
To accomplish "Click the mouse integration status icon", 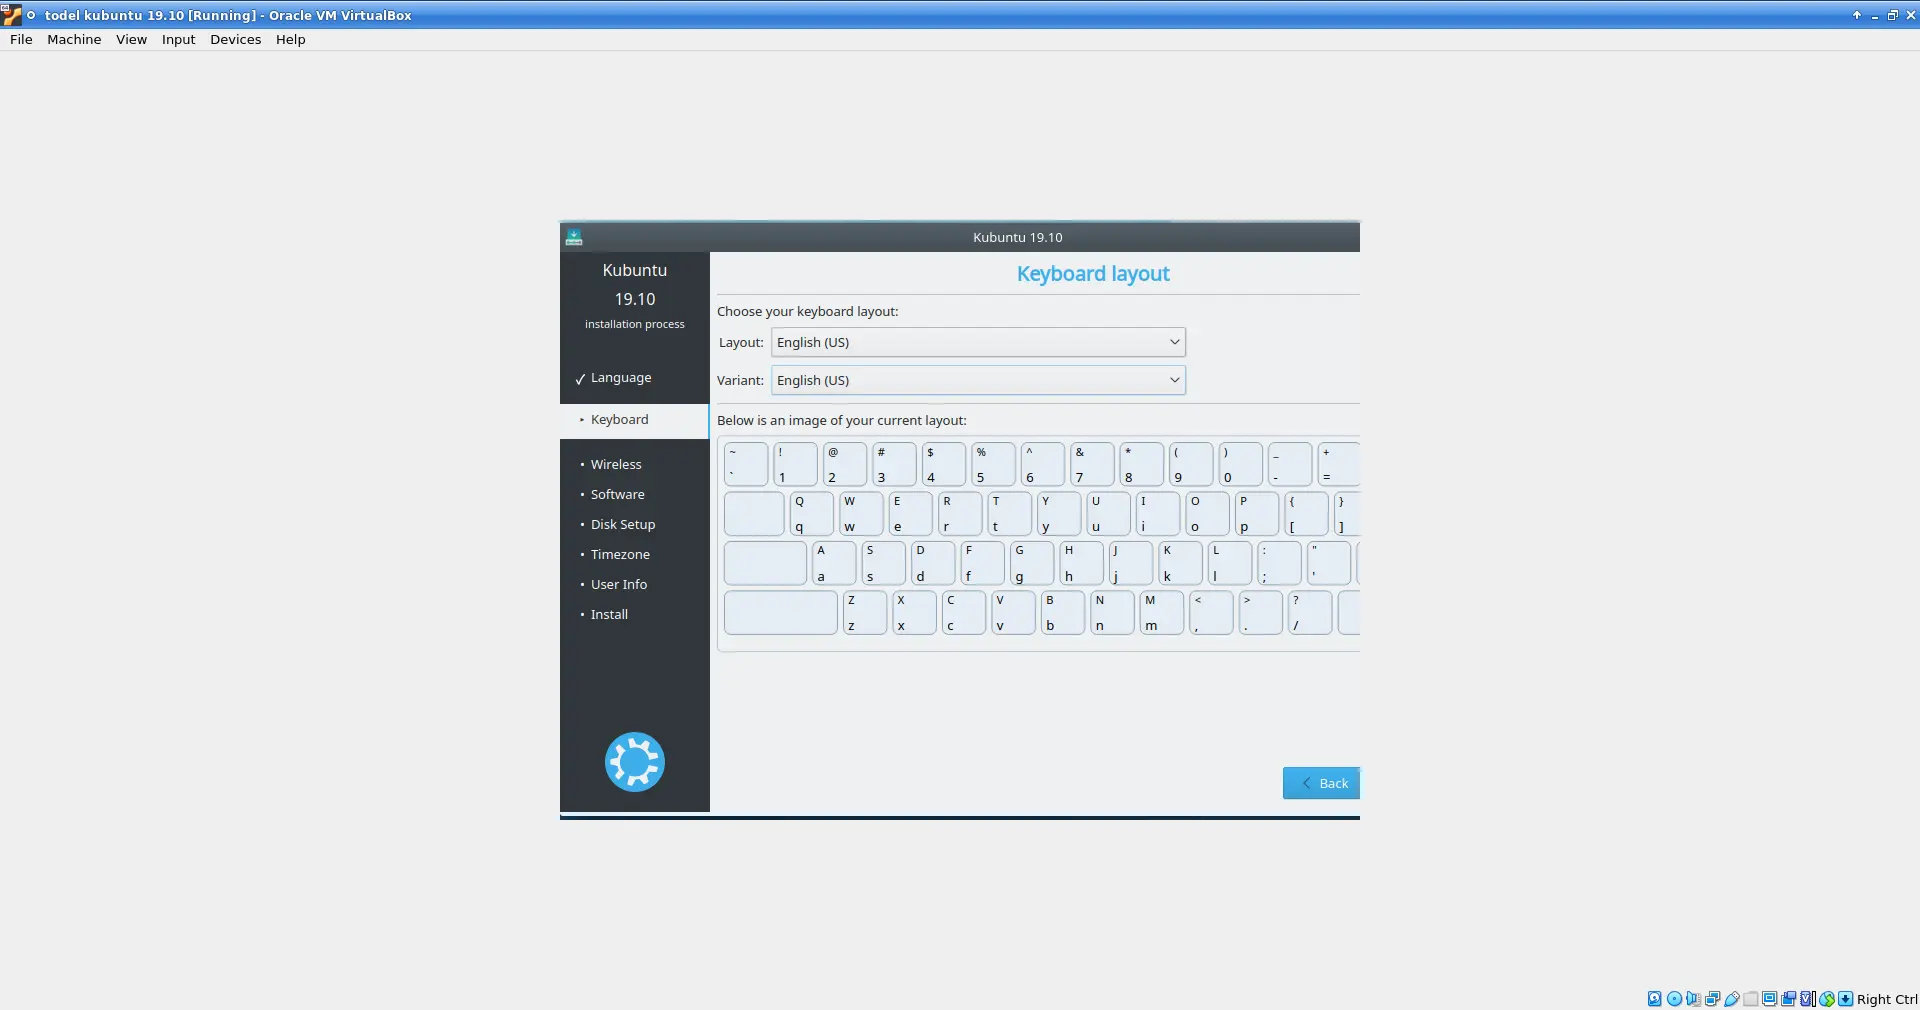I will click(1827, 998).
